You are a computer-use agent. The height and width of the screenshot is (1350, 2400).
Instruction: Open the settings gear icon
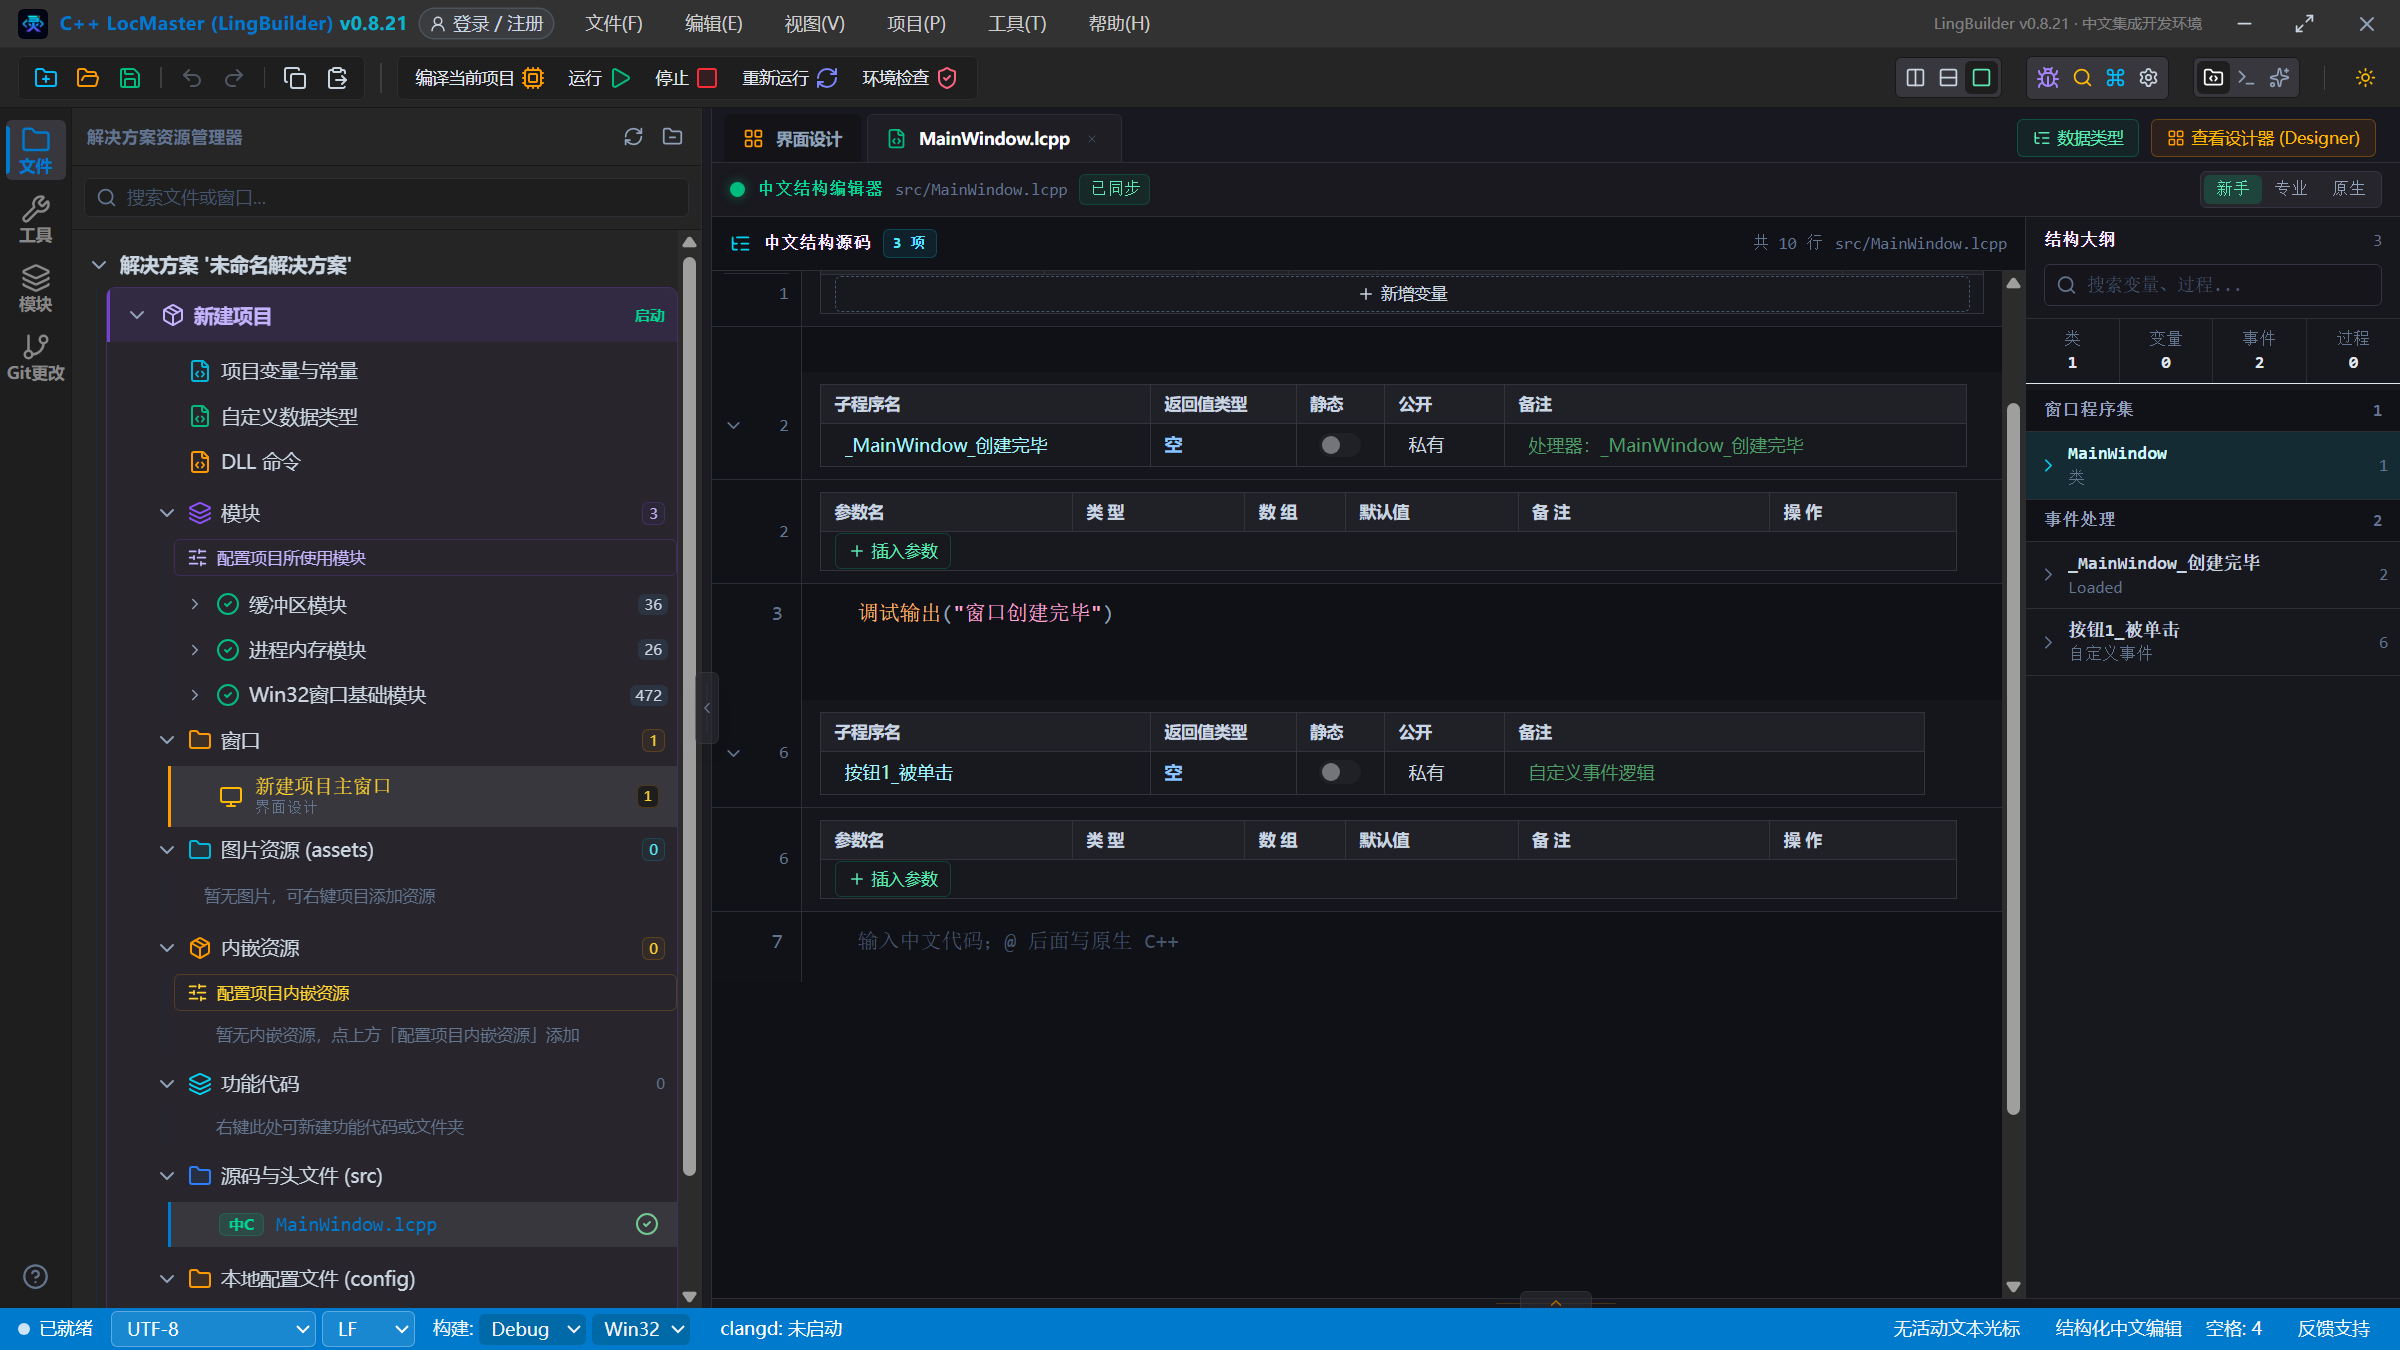[x=2148, y=78]
